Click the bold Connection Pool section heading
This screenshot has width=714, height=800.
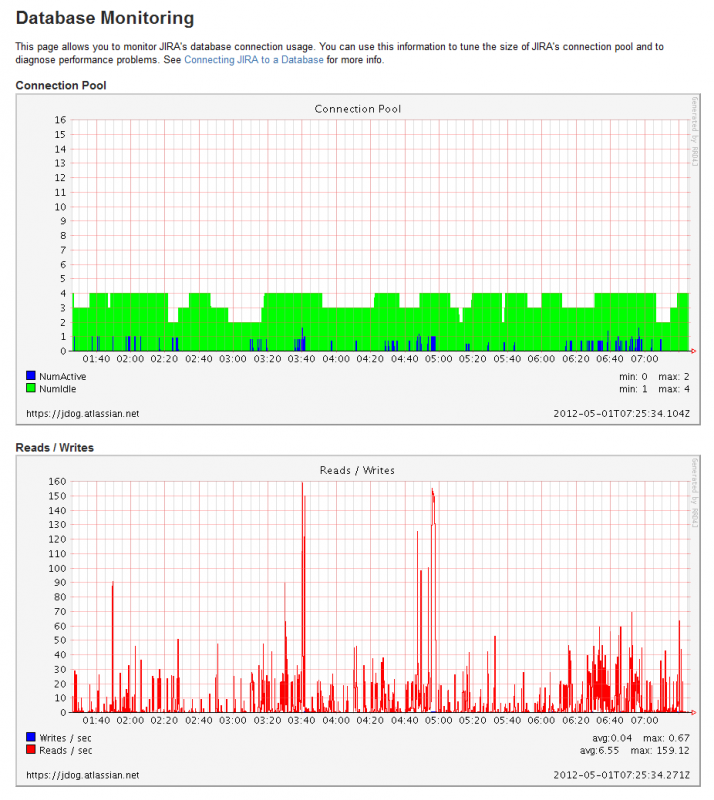click(x=61, y=85)
